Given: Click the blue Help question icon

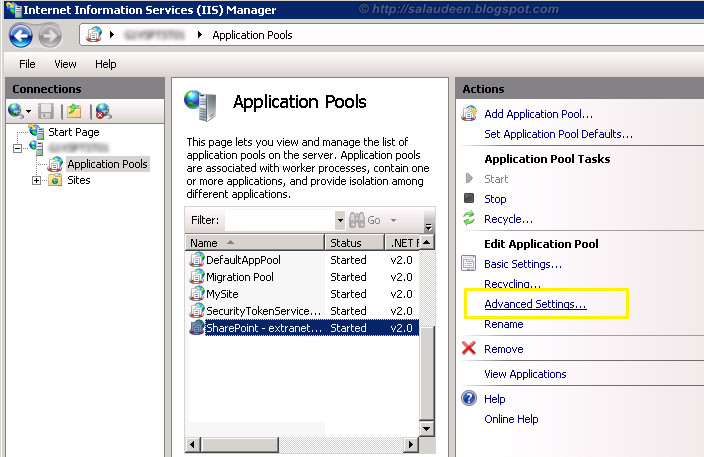Looking at the screenshot, I should pyautogui.click(x=469, y=398).
